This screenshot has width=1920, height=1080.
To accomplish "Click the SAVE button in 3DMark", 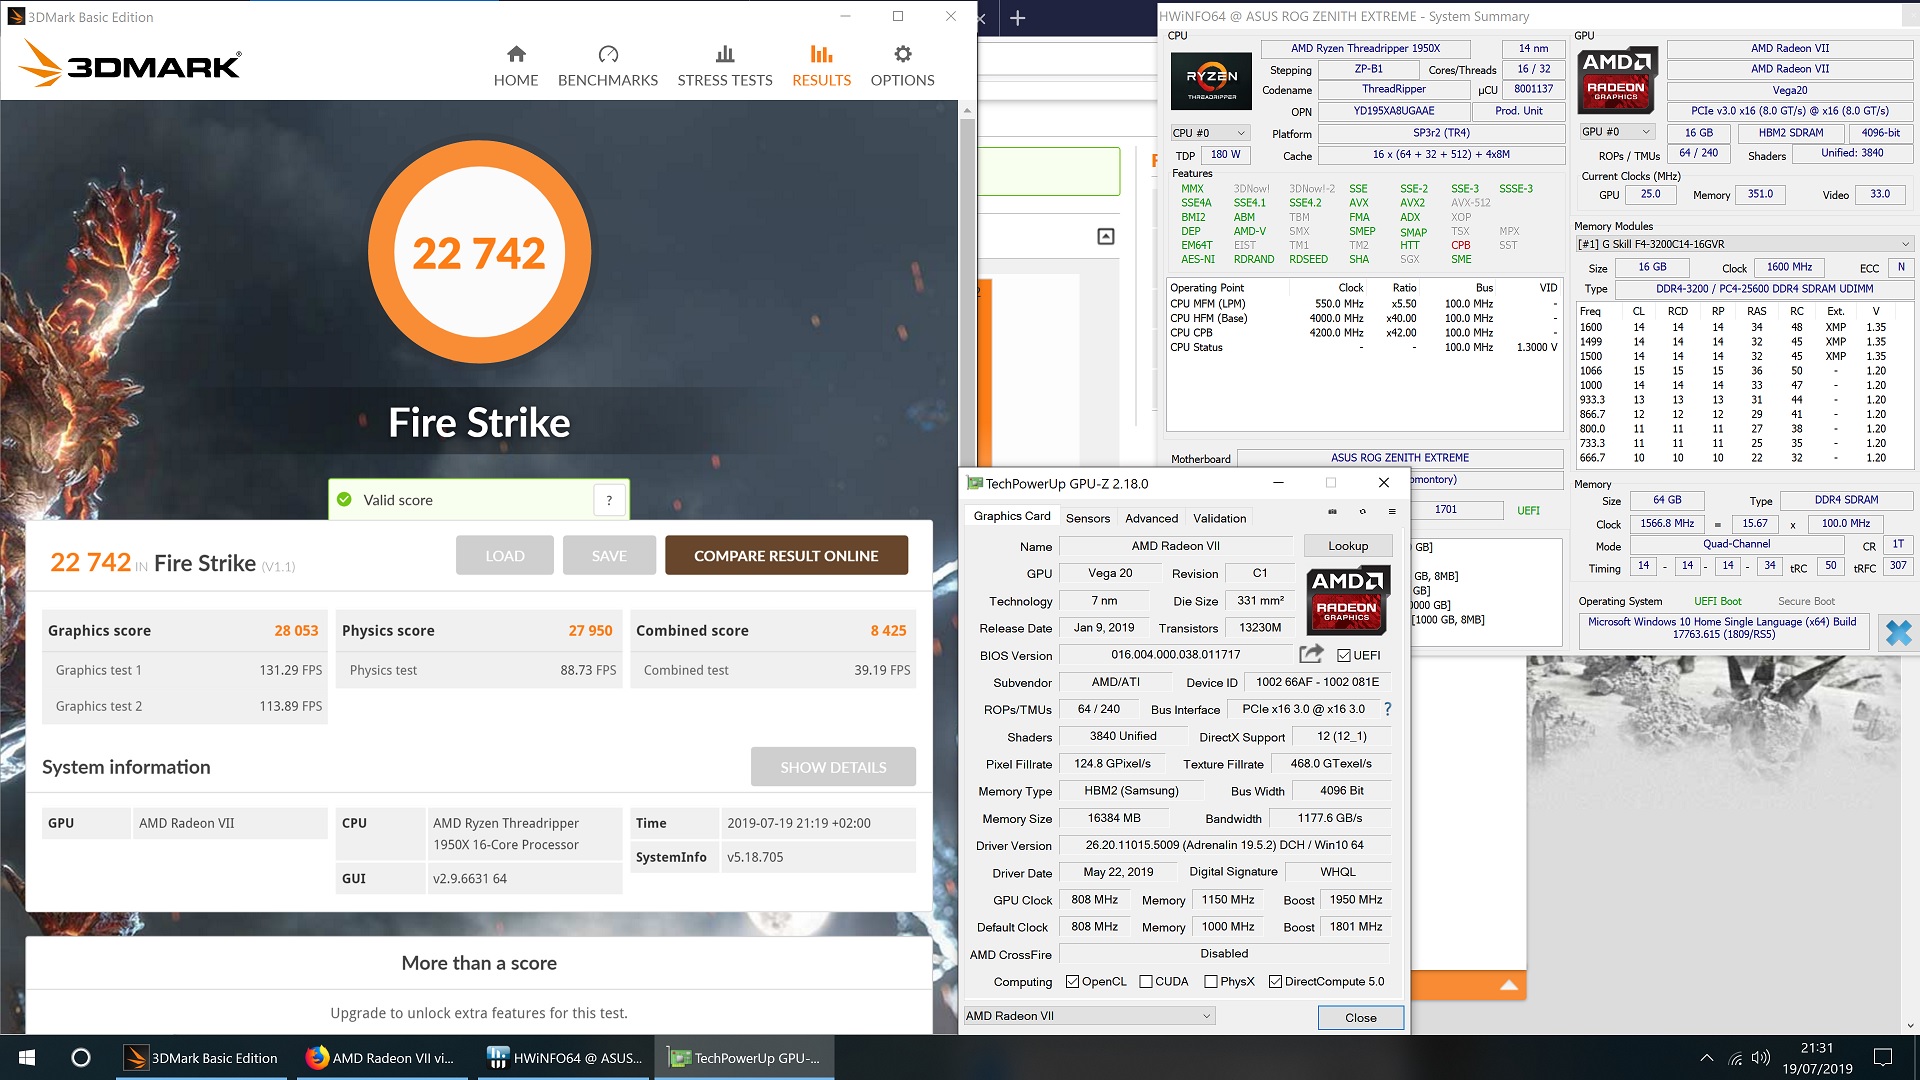I will click(609, 555).
